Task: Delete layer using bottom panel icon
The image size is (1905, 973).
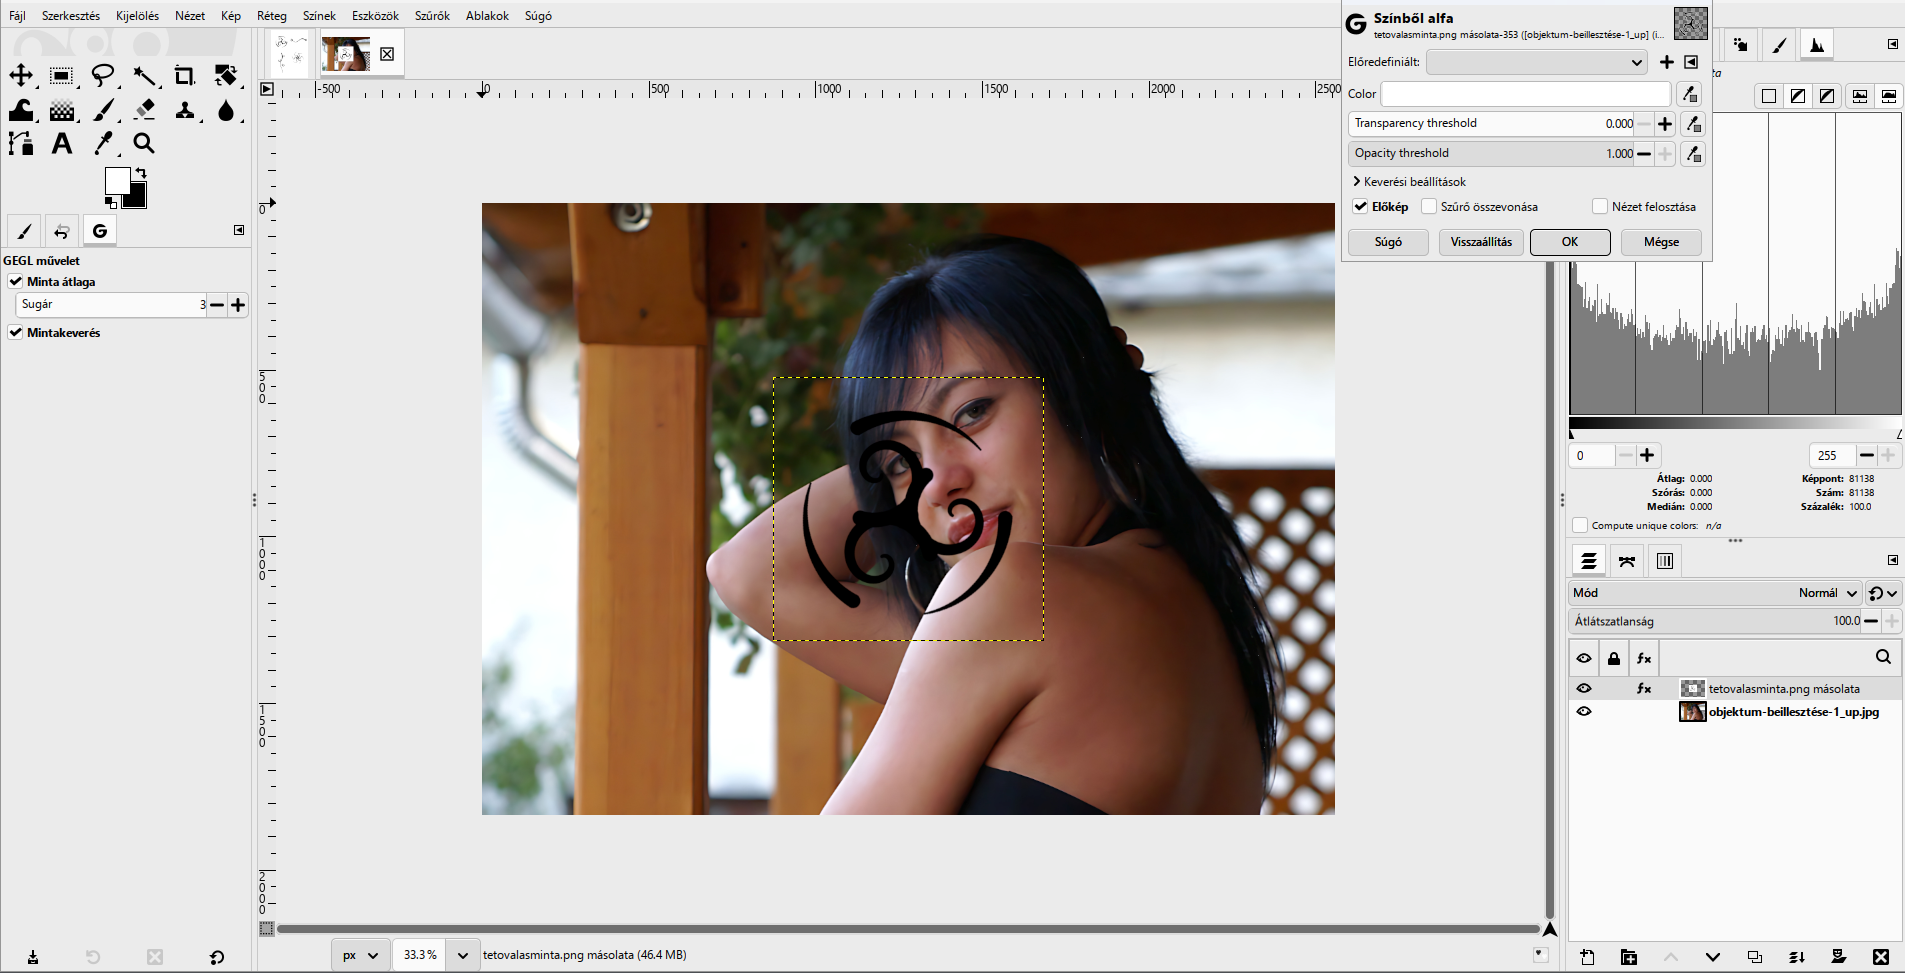Action: point(1881,957)
